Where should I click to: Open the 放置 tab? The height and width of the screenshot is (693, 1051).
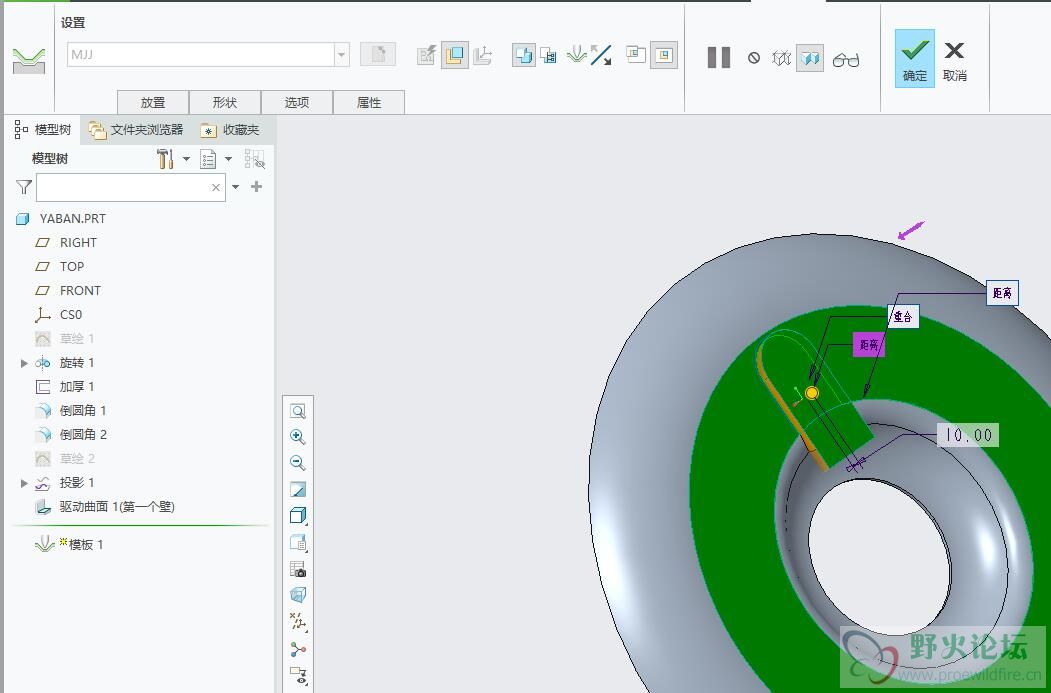tap(153, 102)
